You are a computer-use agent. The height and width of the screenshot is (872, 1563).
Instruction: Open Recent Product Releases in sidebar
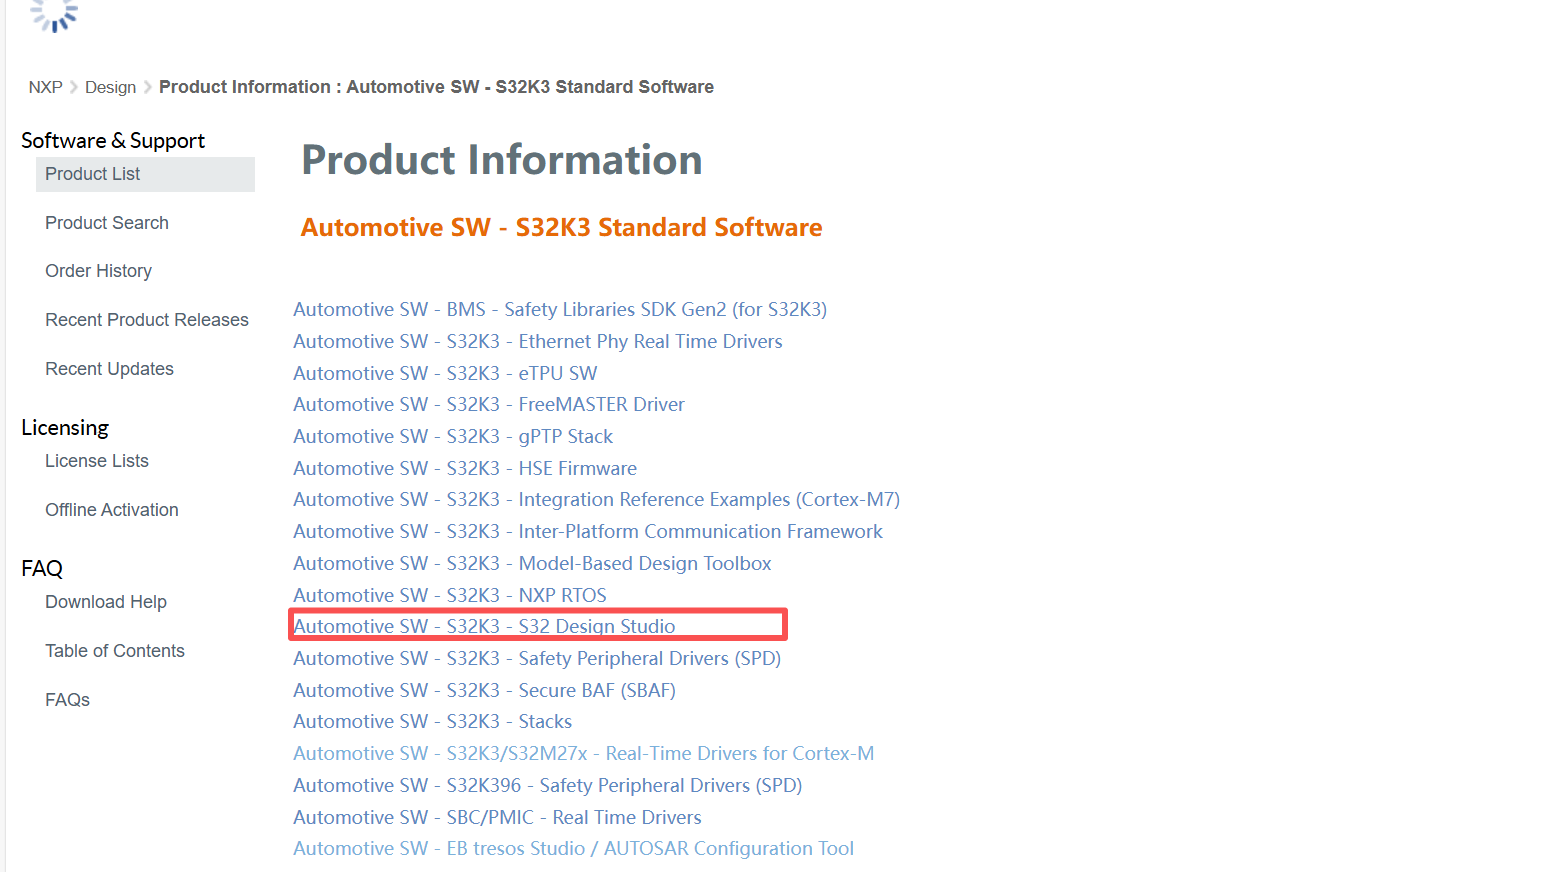[x=147, y=320]
